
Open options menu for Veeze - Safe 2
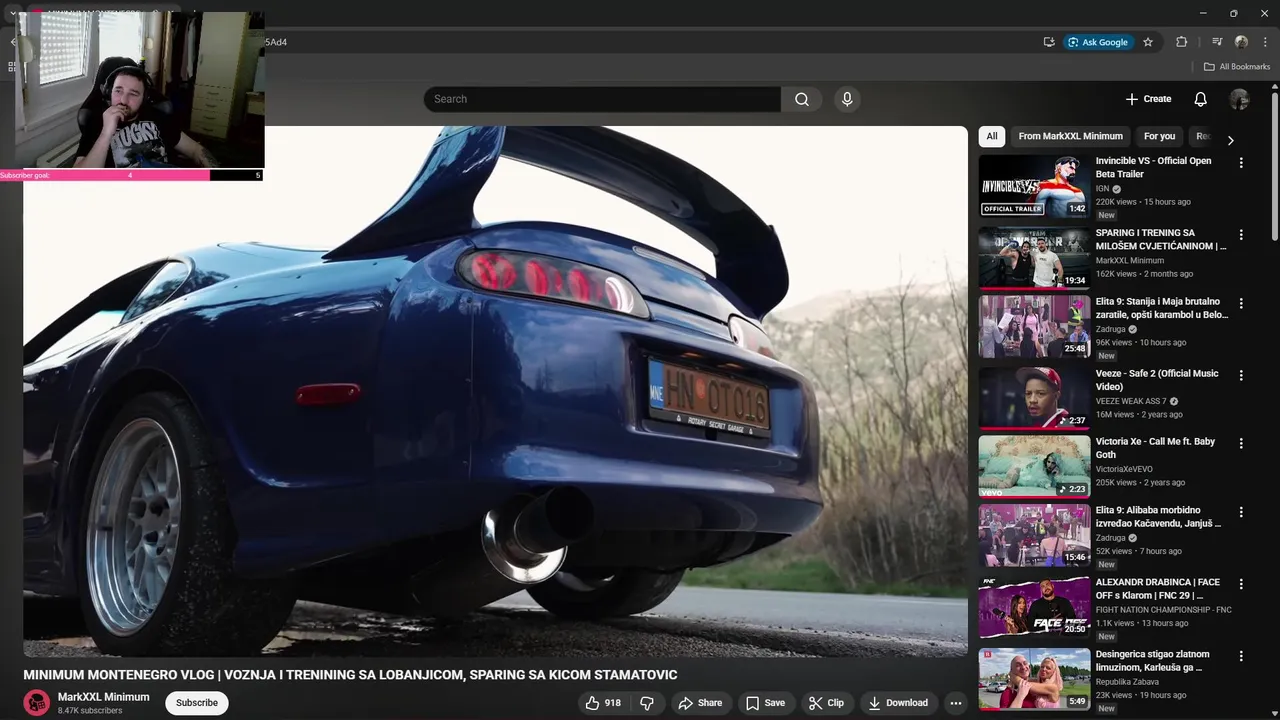1241,375
